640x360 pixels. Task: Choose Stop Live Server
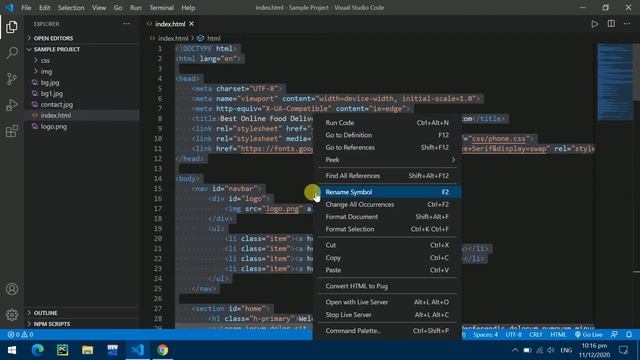[x=387, y=315]
